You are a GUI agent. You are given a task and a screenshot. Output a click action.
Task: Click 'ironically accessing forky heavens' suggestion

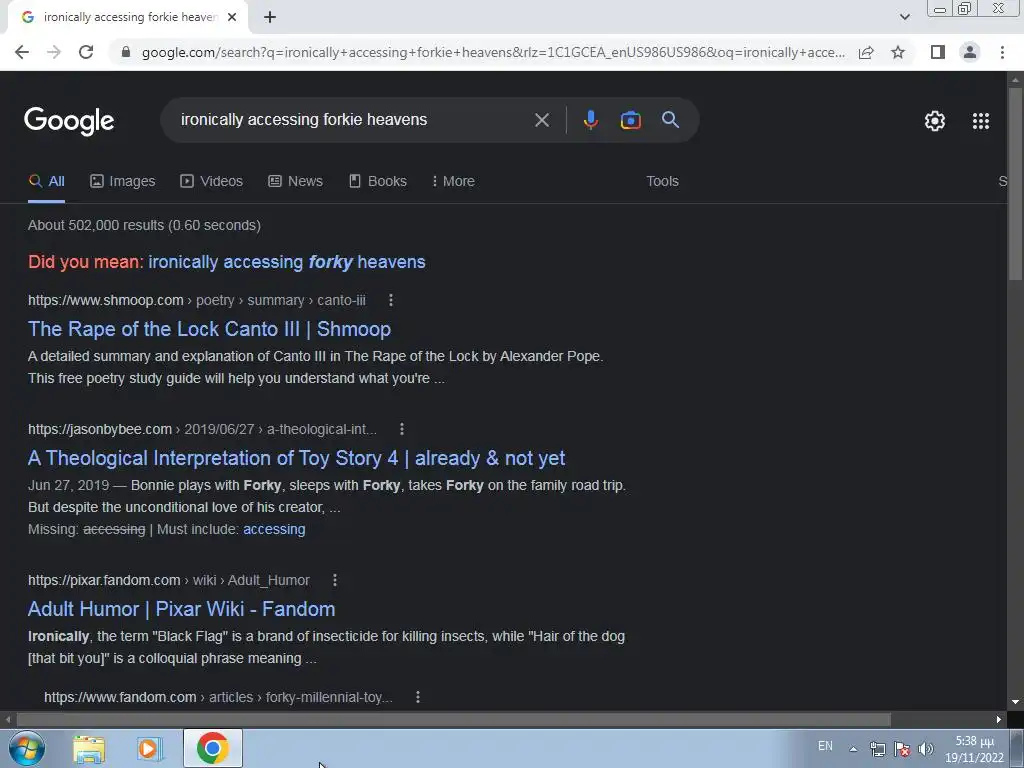click(287, 262)
